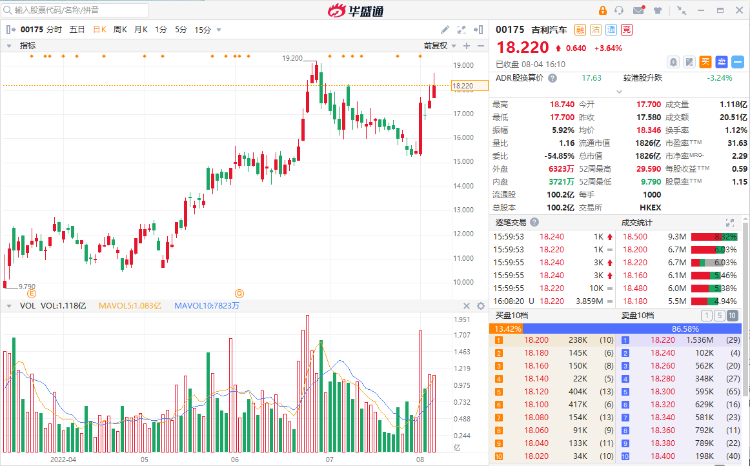Click the 吃 square button
Image resolution: width=750 pixels, height=466 pixels.
coord(689,62)
